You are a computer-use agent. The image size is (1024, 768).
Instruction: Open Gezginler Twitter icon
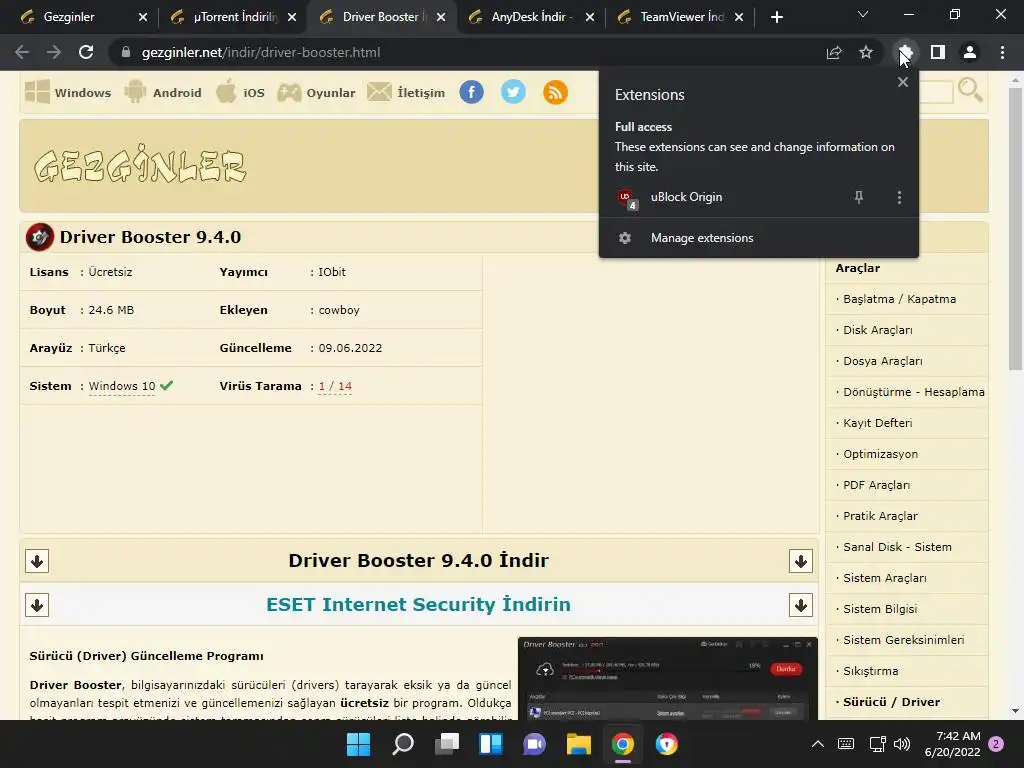click(x=513, y=92)
